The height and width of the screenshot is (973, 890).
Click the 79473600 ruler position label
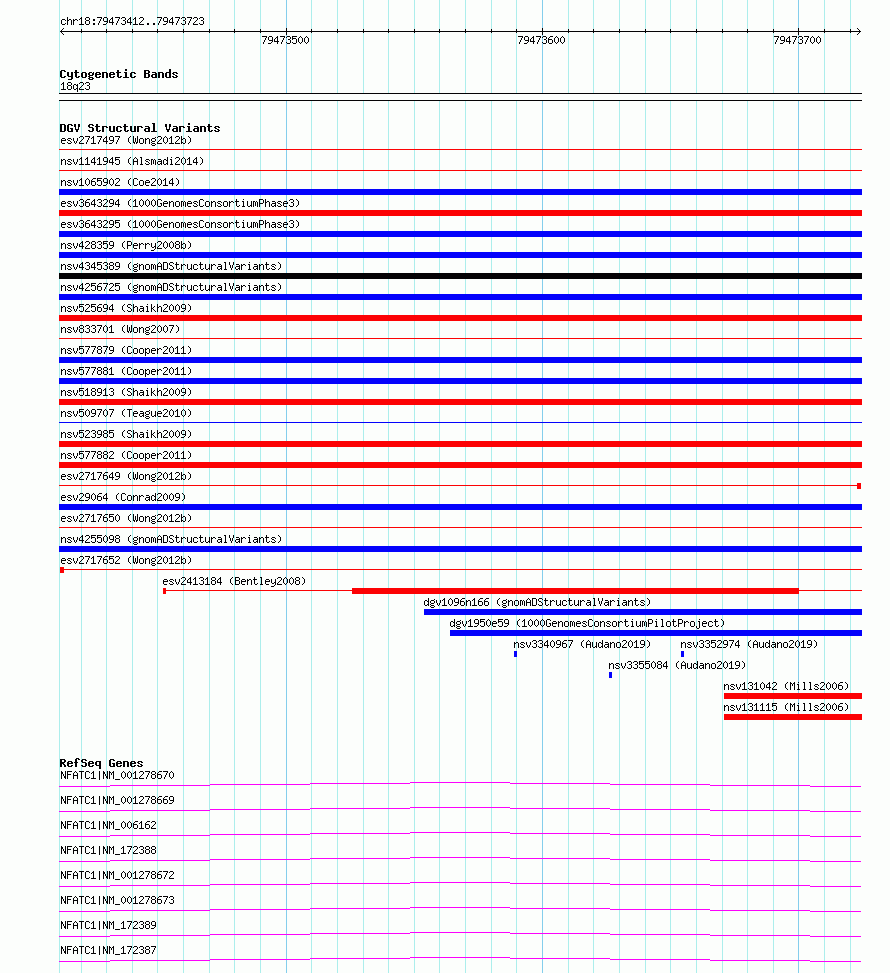click(541, 40)
